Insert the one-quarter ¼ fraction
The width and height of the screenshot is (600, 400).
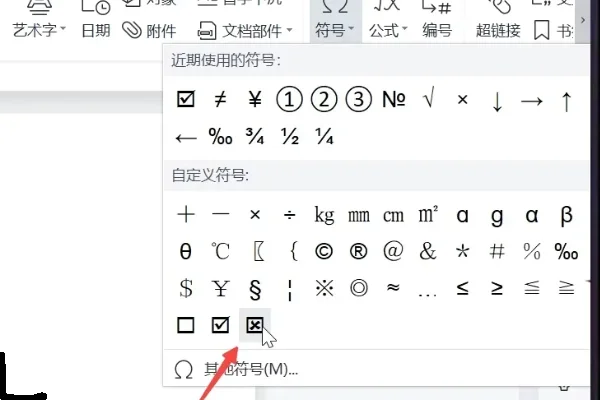tap(324, 136)
